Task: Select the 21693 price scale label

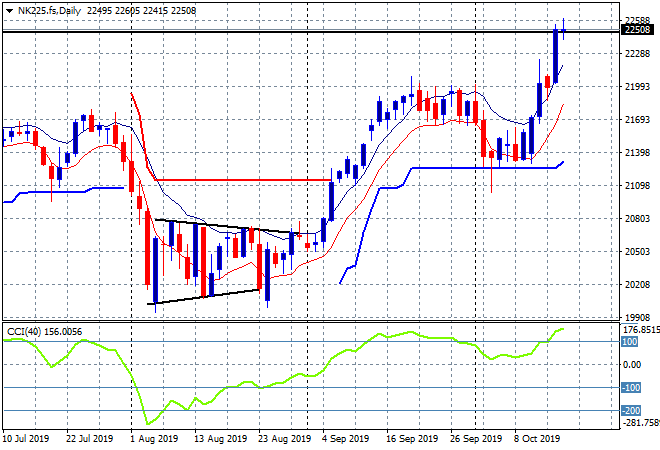Action: pyautogui.click(x=637, y=120)
